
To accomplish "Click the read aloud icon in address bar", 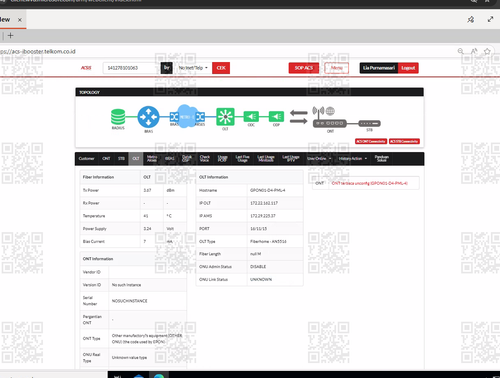I will 474,51.
